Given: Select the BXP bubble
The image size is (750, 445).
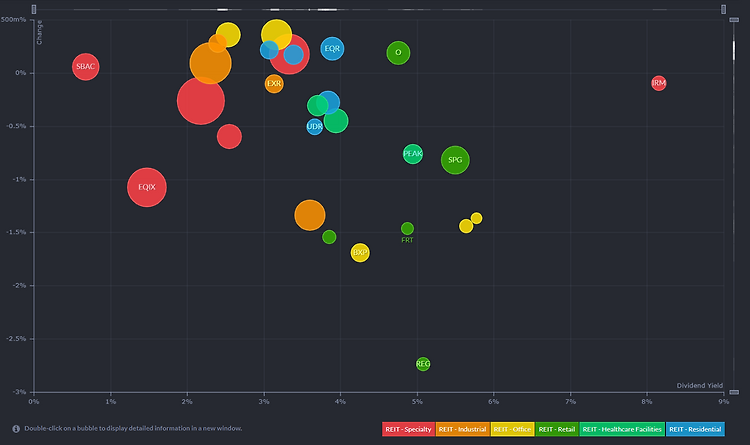Looking at the screenshot, I should (x=360, y=253).
